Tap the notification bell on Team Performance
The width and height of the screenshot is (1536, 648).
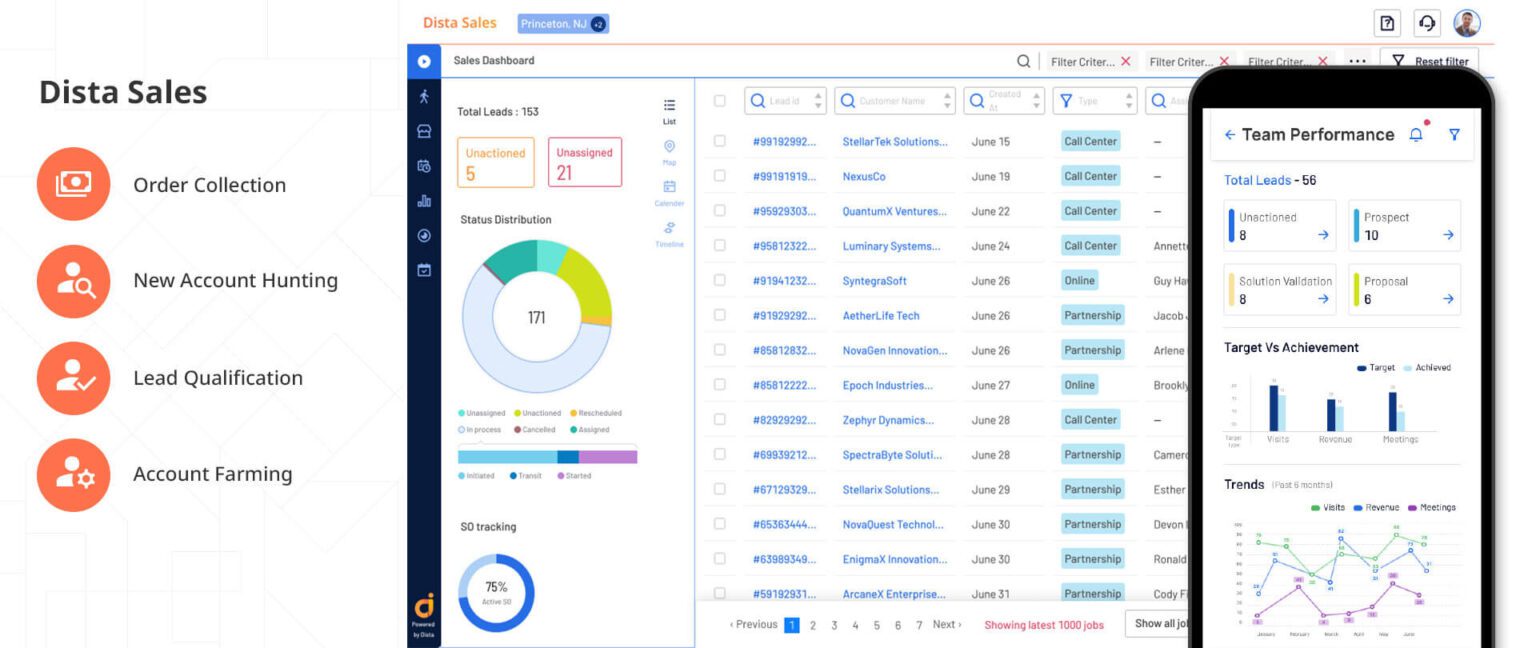(x=1416, y=135)
